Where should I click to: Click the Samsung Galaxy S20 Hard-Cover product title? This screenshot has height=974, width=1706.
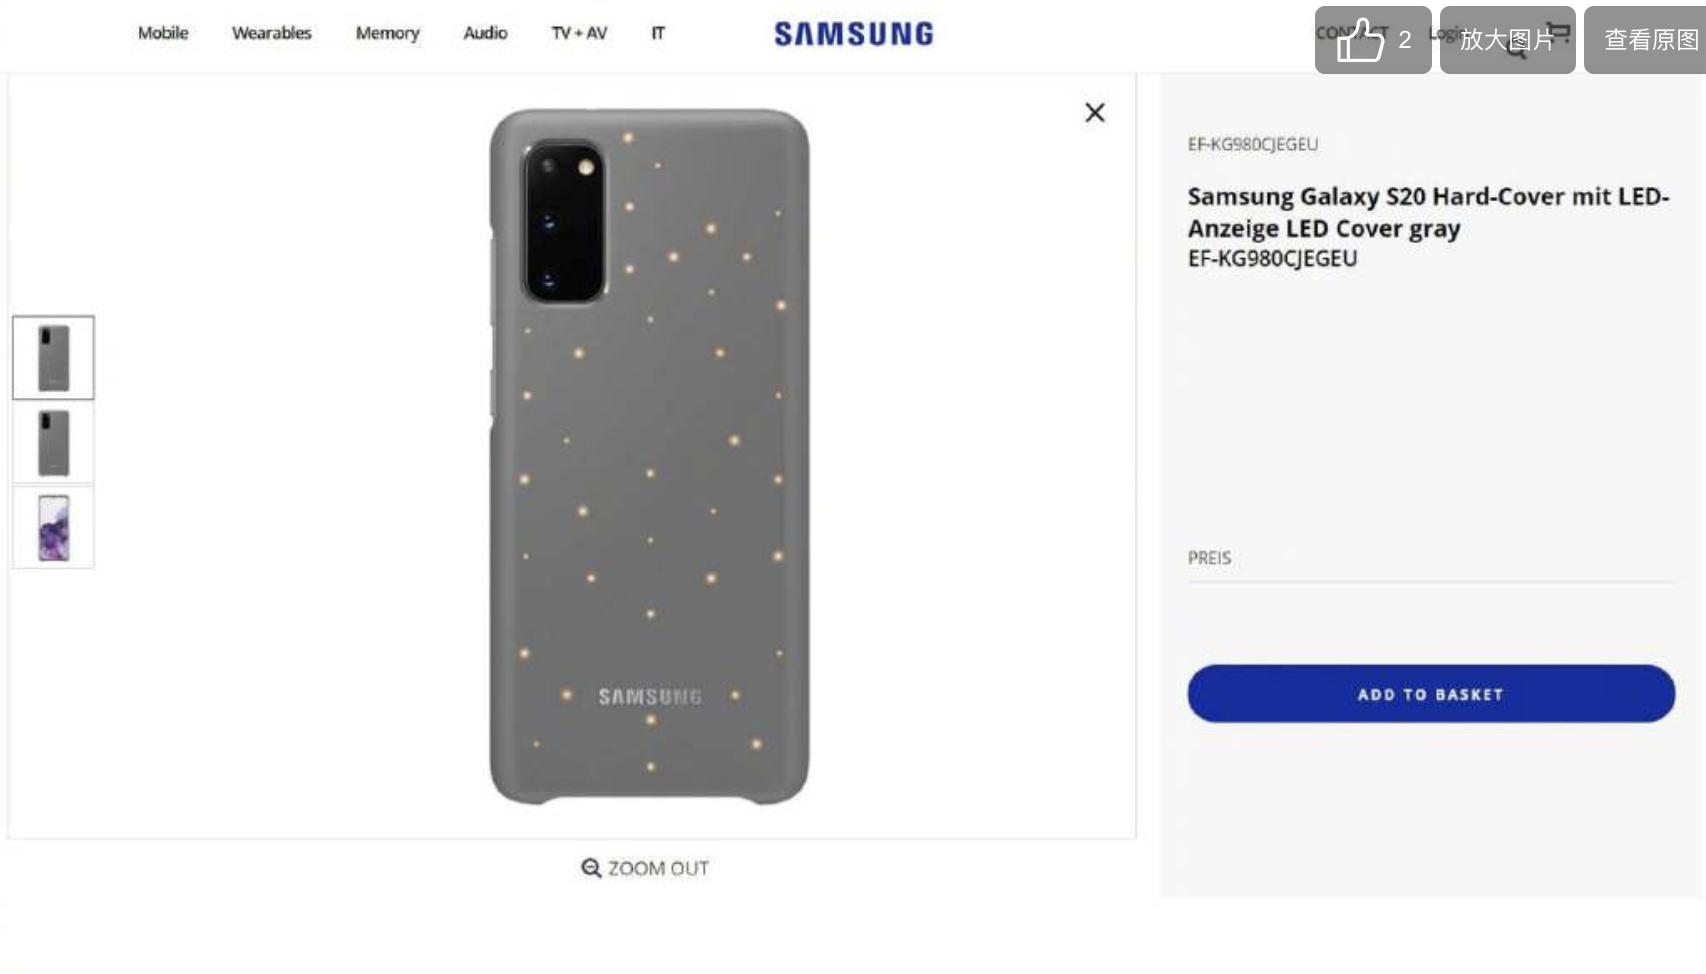[x=1428, y=212]
